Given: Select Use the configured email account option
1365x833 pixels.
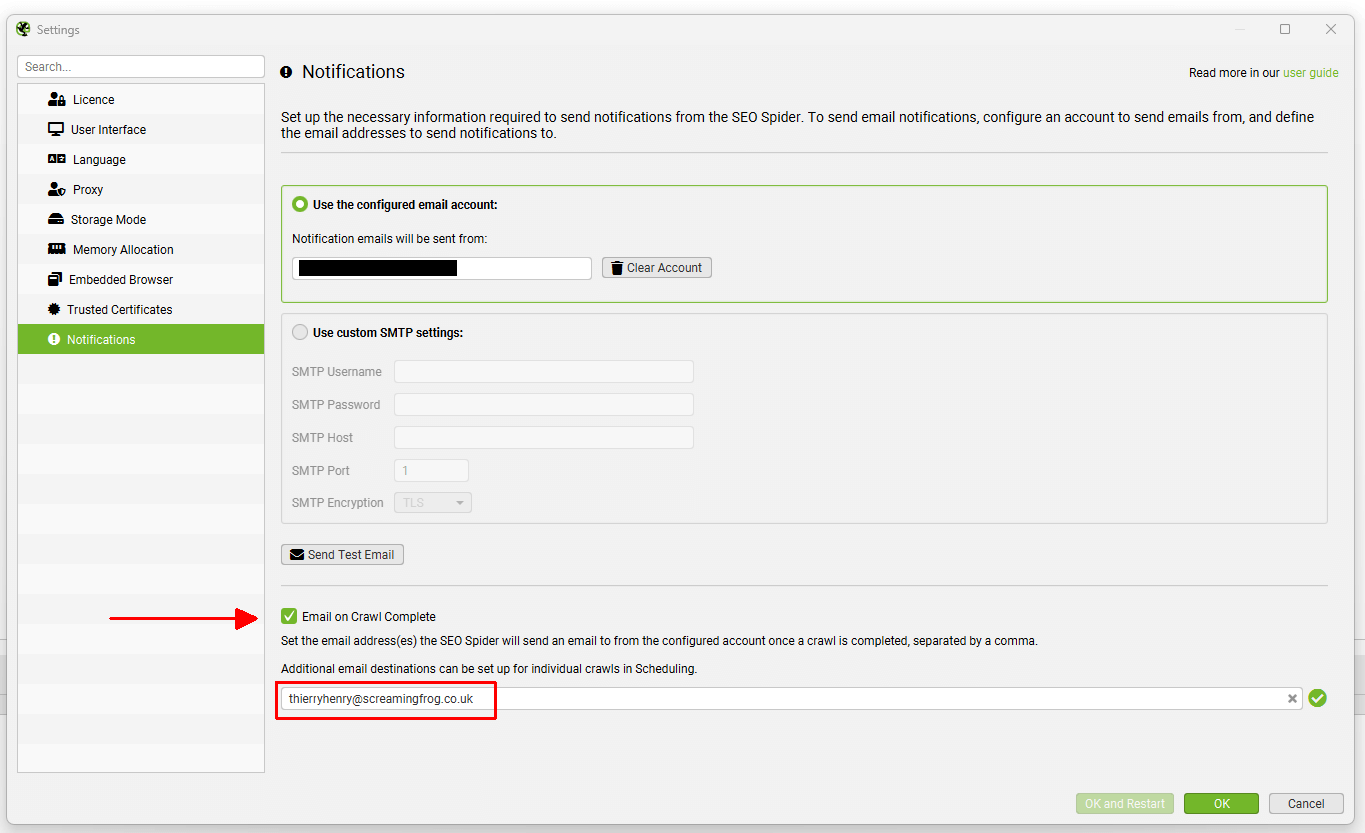Looking at the screenshot, I should click(299, 203).
